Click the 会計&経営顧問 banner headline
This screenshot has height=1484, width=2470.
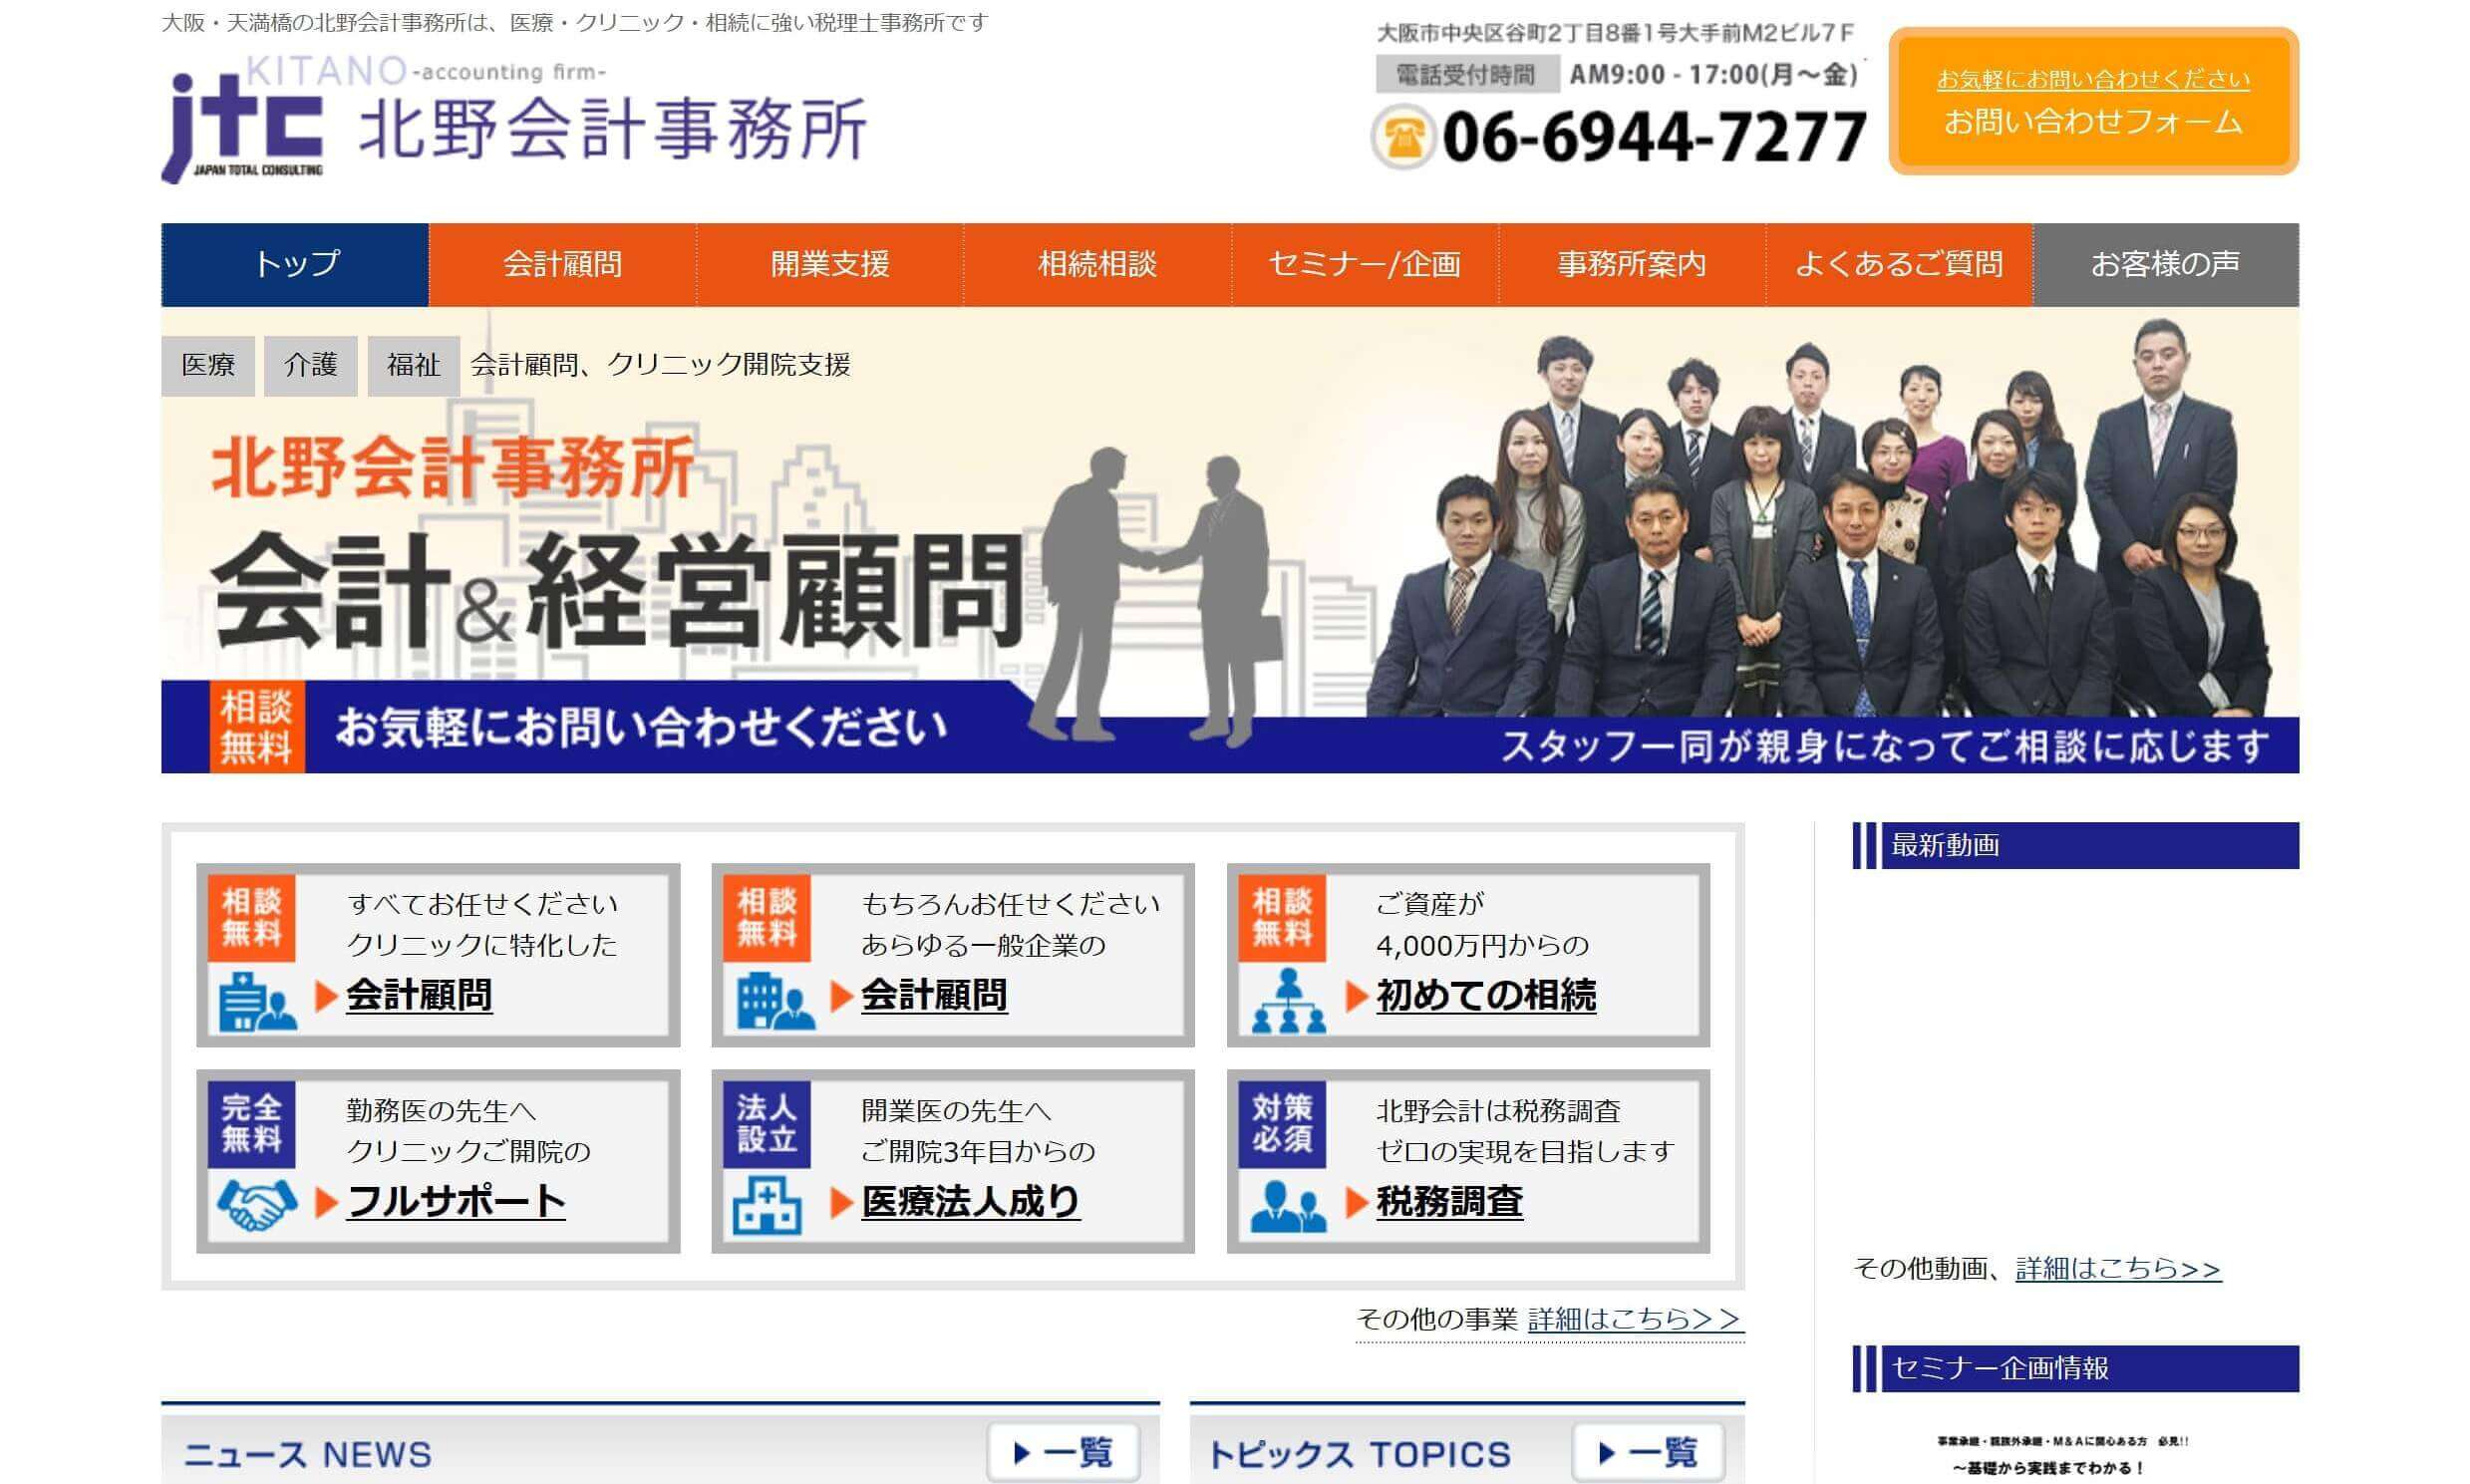pyautogui.click(x=616, y=594)
